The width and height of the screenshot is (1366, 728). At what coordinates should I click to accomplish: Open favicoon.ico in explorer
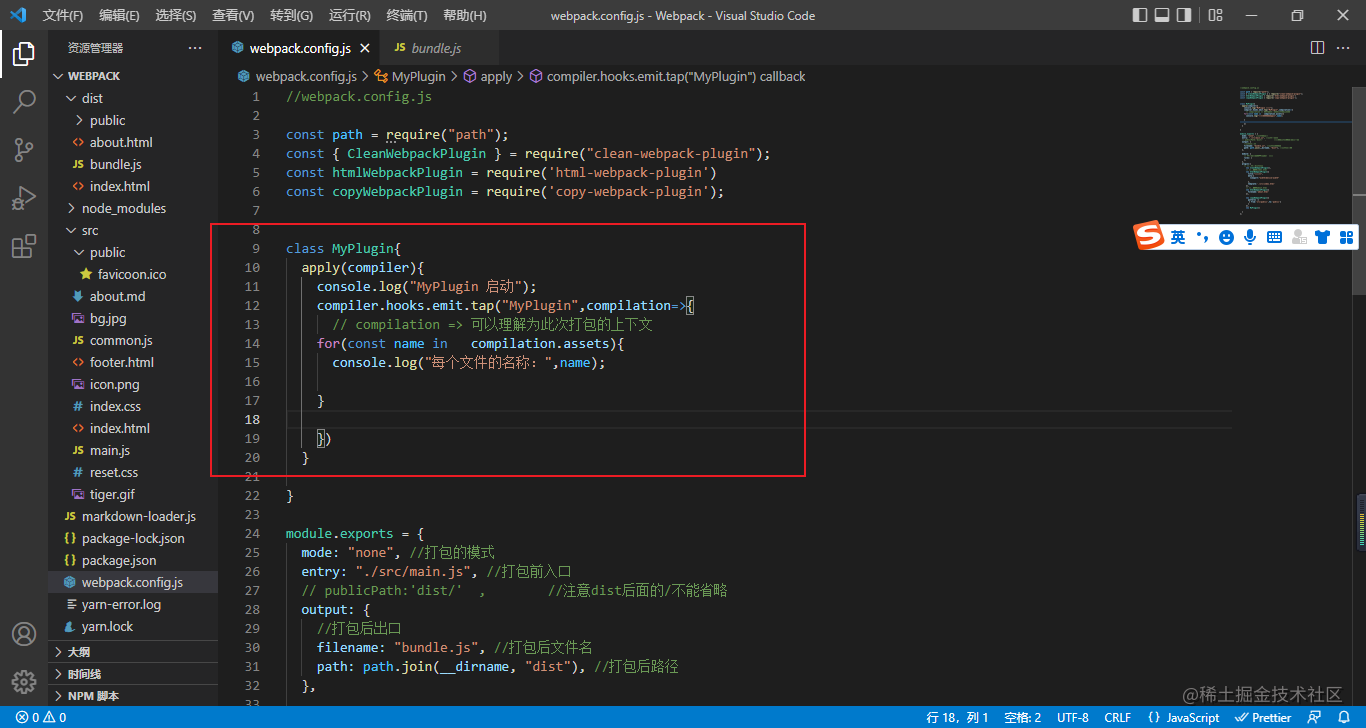133,274
